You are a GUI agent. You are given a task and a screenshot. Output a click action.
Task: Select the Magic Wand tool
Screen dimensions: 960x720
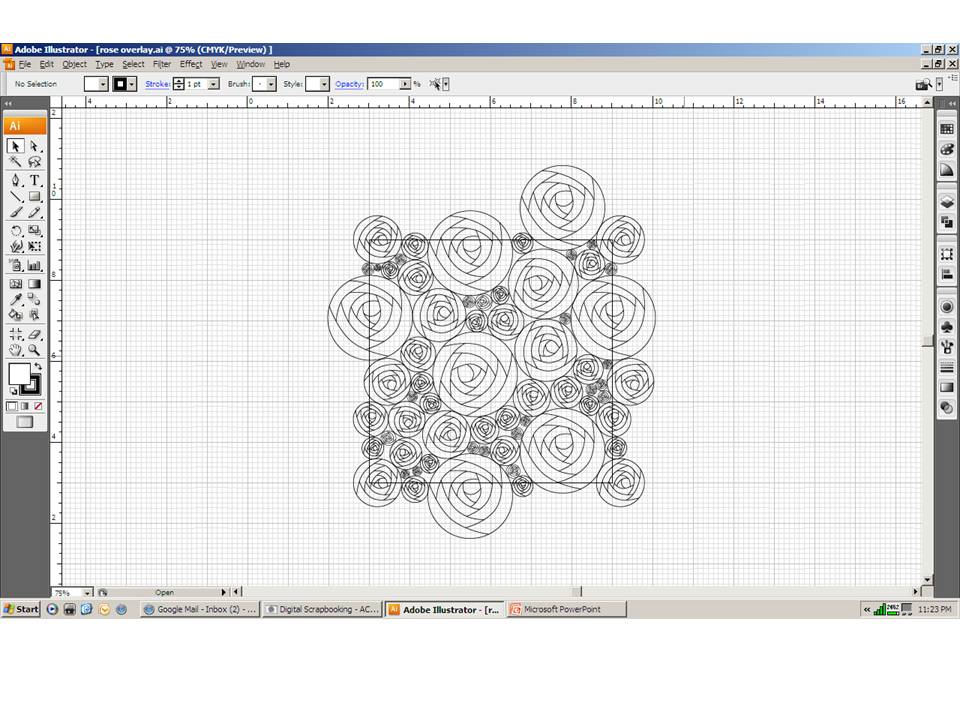14,162
